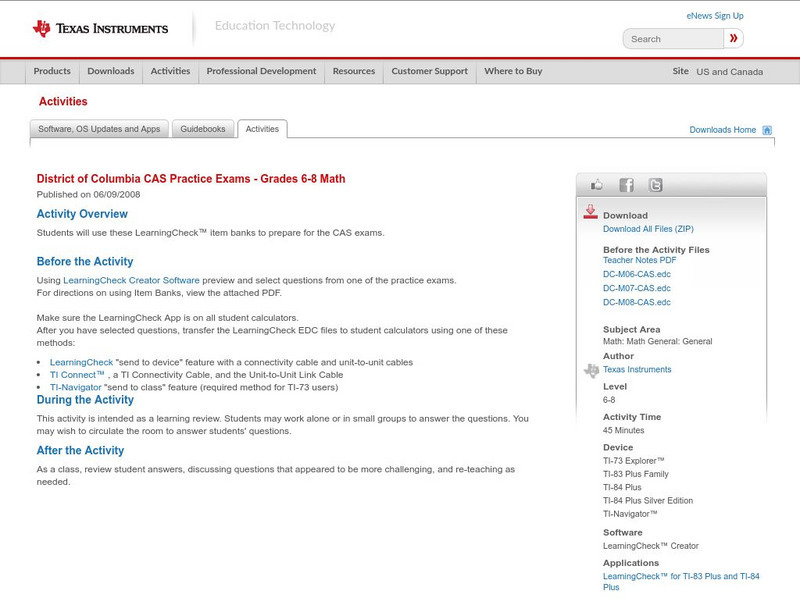Click the icon beside Downloads Home

tap(765, 129)
